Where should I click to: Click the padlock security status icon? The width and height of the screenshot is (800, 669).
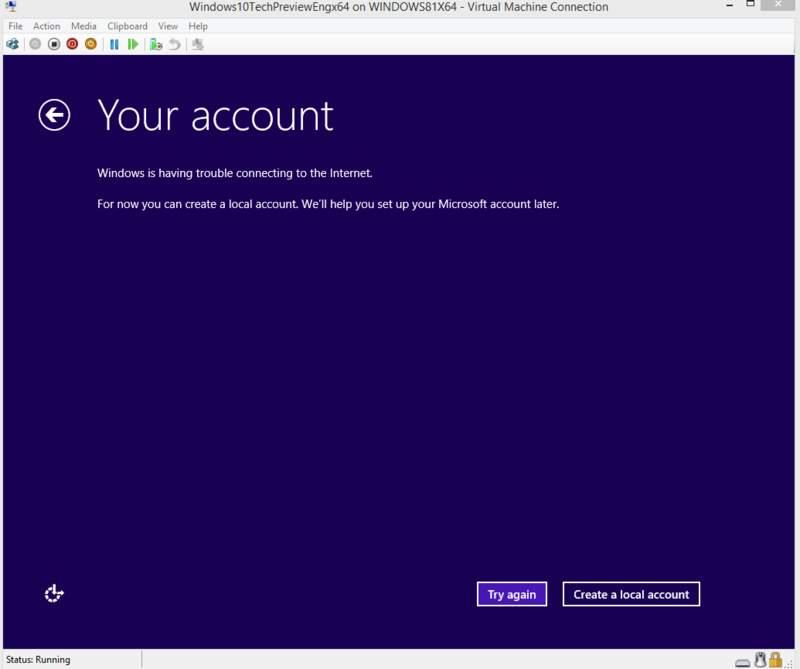coord(776,660)
